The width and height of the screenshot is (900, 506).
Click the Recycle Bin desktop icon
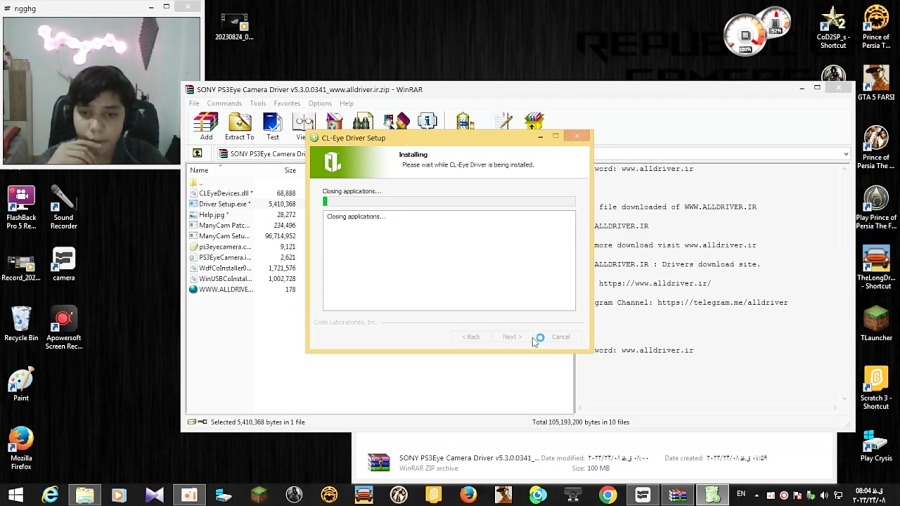(x=21, y=324)
